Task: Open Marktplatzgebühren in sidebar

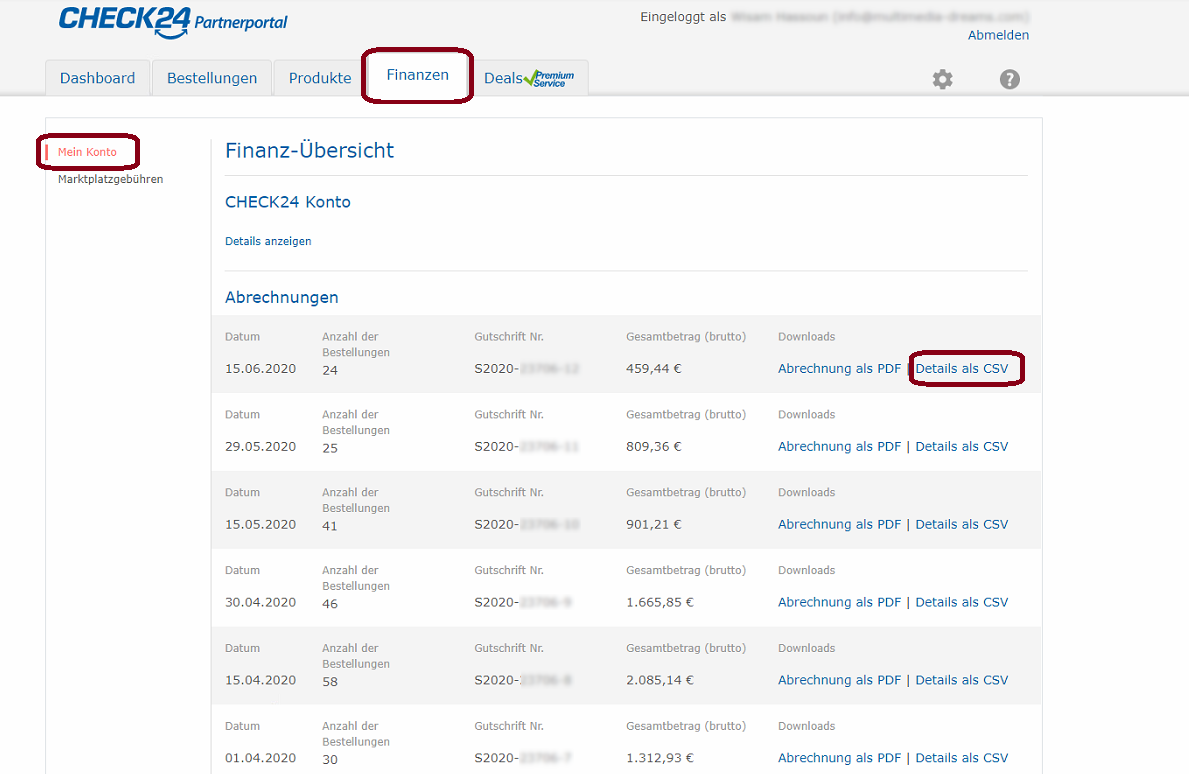Action: tap(110, 179)
